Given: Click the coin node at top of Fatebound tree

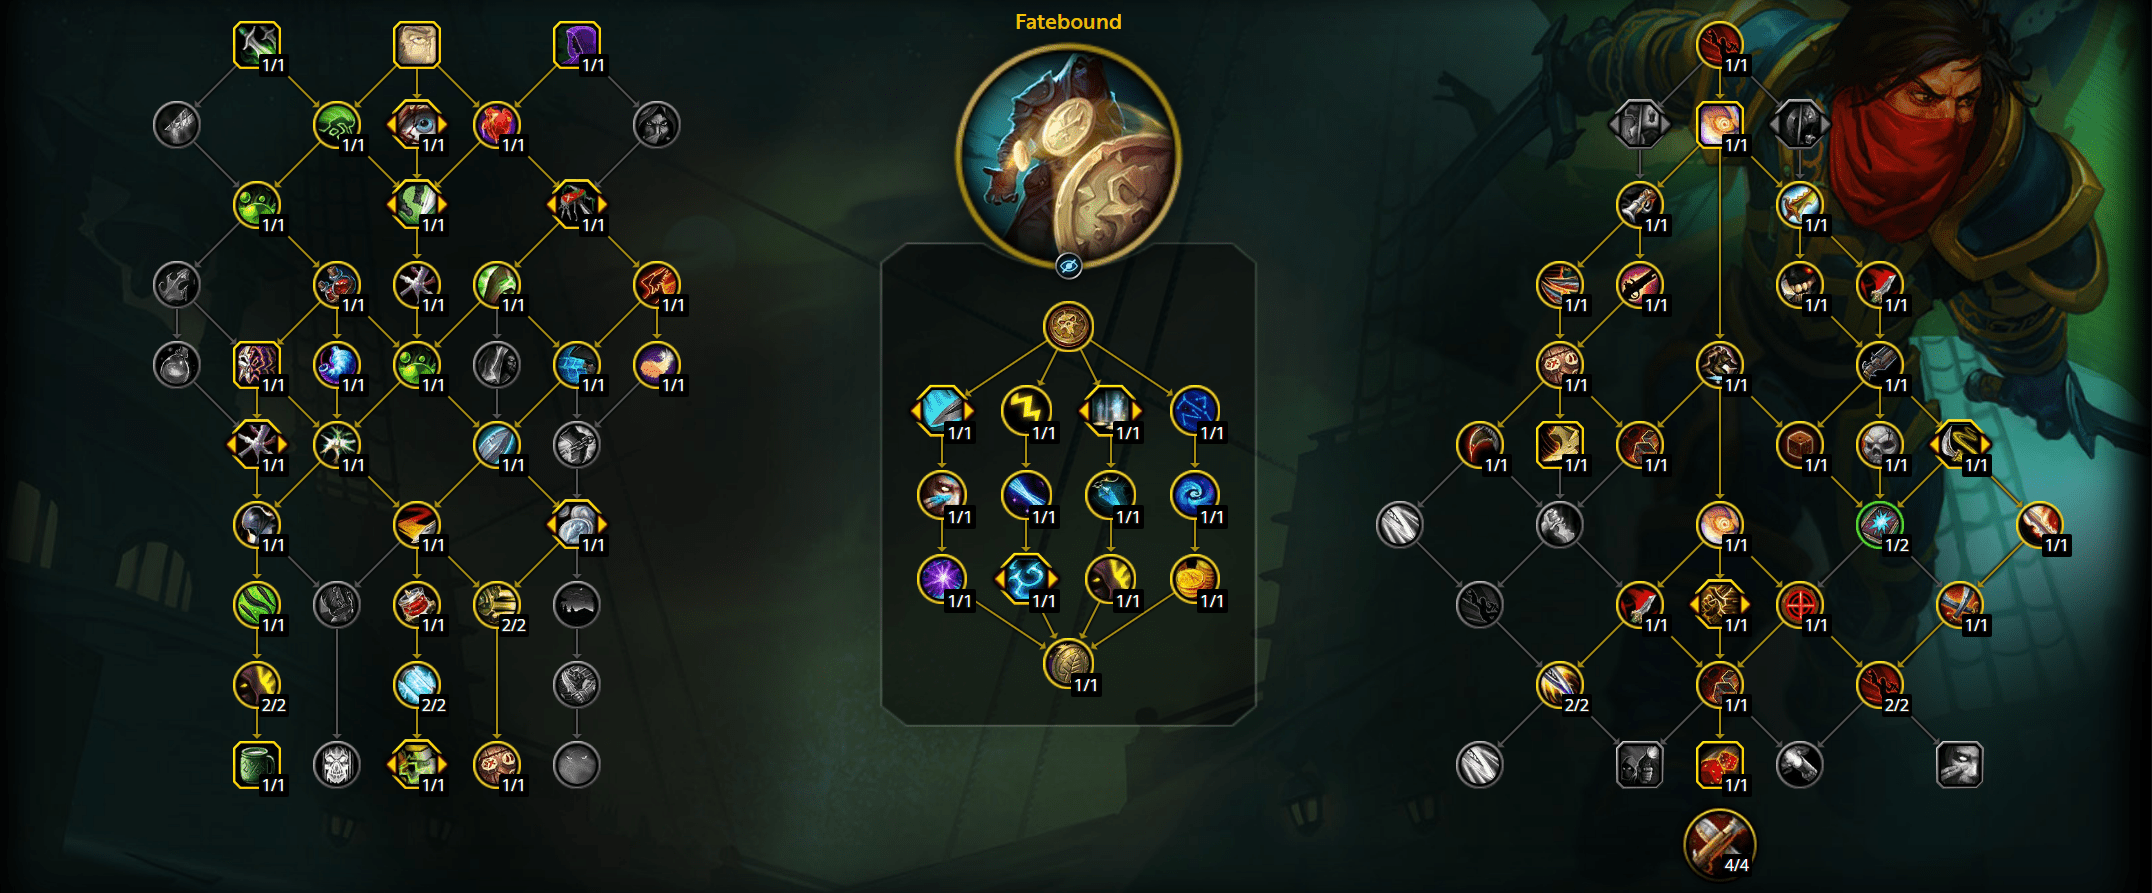Looking at the screenshot, I should tap(1068, 326).
